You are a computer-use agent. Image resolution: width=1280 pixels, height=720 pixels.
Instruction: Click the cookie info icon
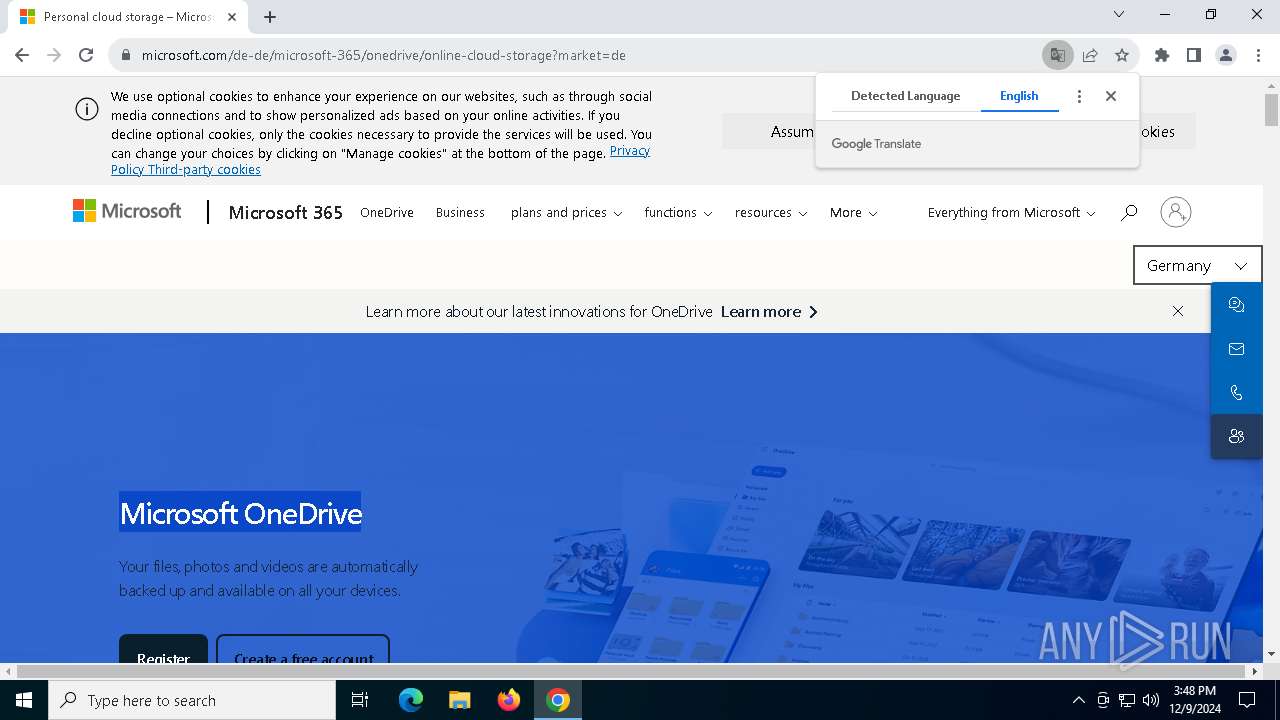pos(87,110)
